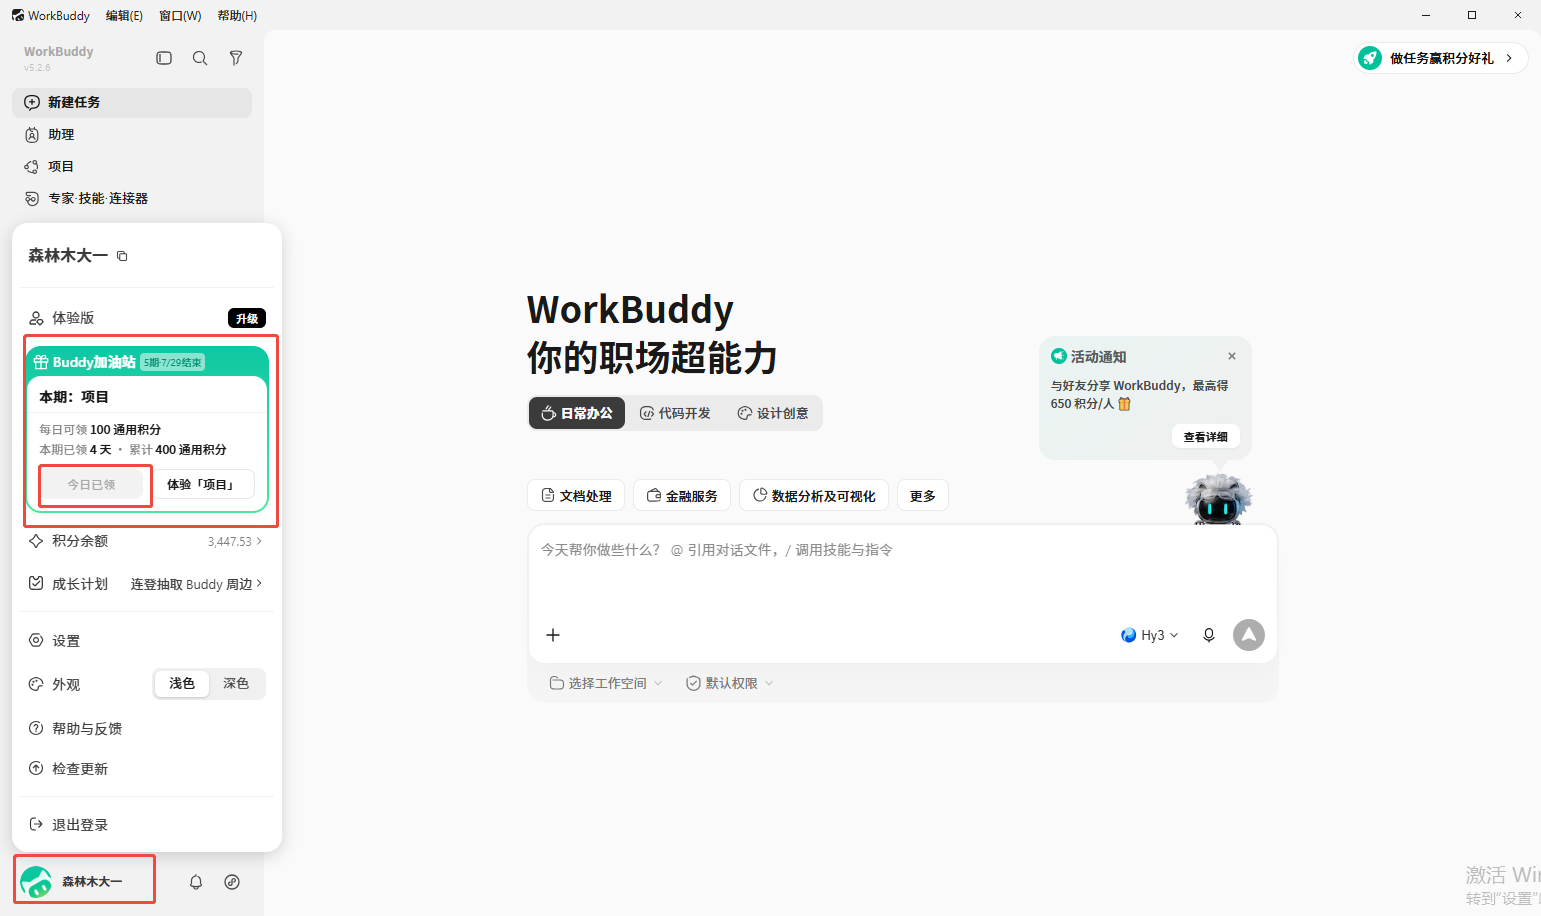Toggle the sidebar panel icon
1541x916 pixels.
(x=164, y=58)
